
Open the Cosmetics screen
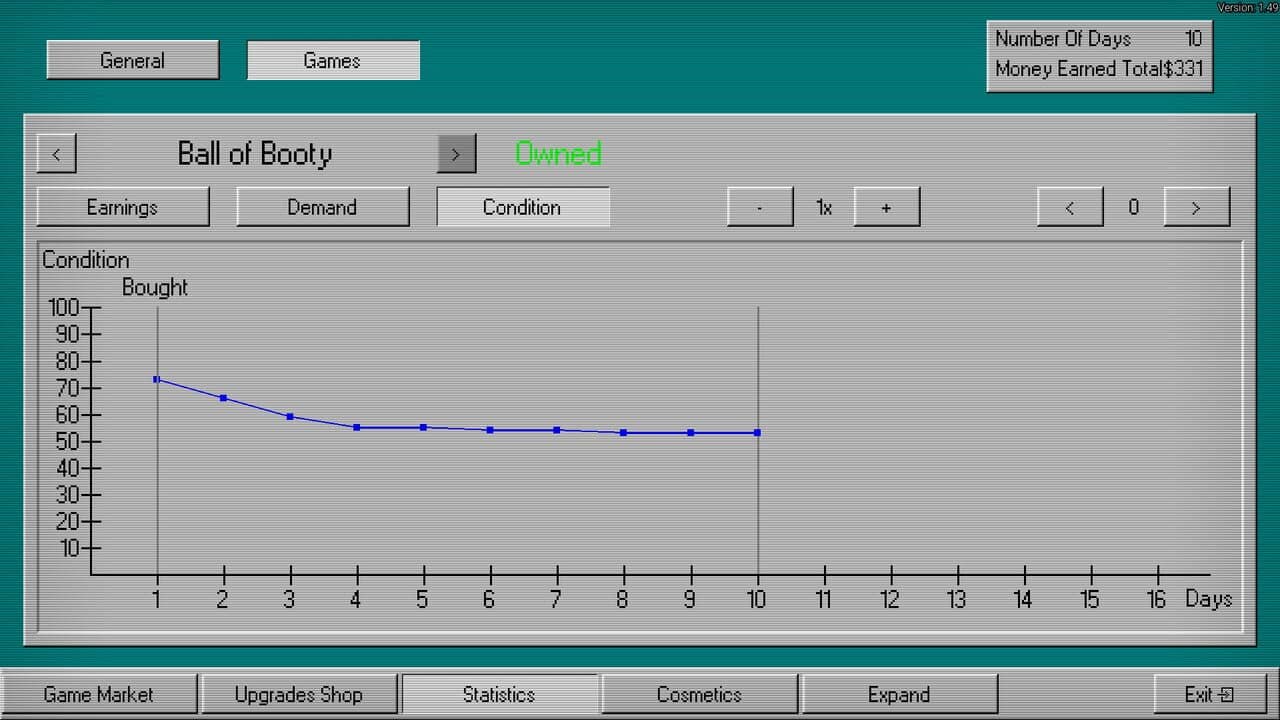[x=699, y=694]
